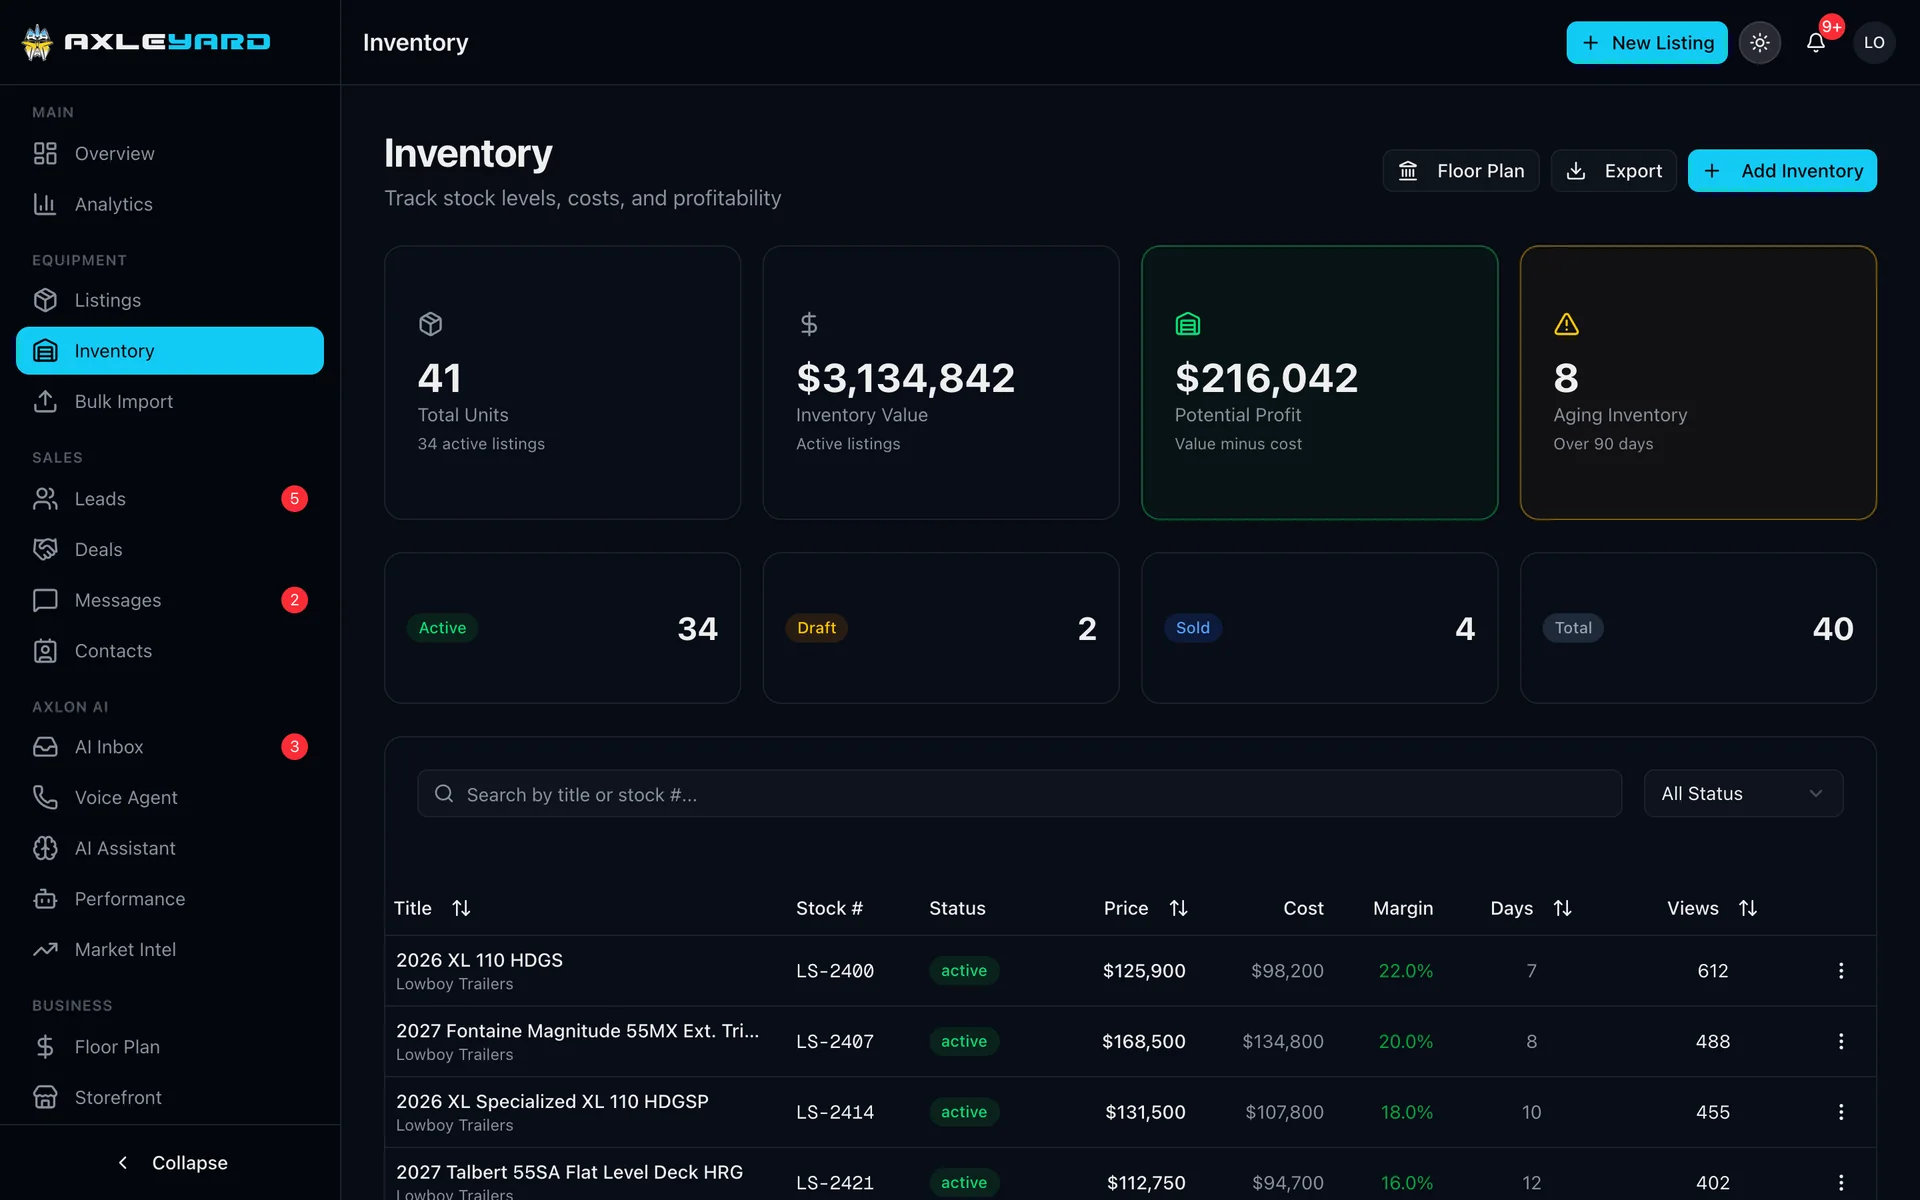Open the LO user avatar menu
Screen dimensions: 1920x1200
1874,43
